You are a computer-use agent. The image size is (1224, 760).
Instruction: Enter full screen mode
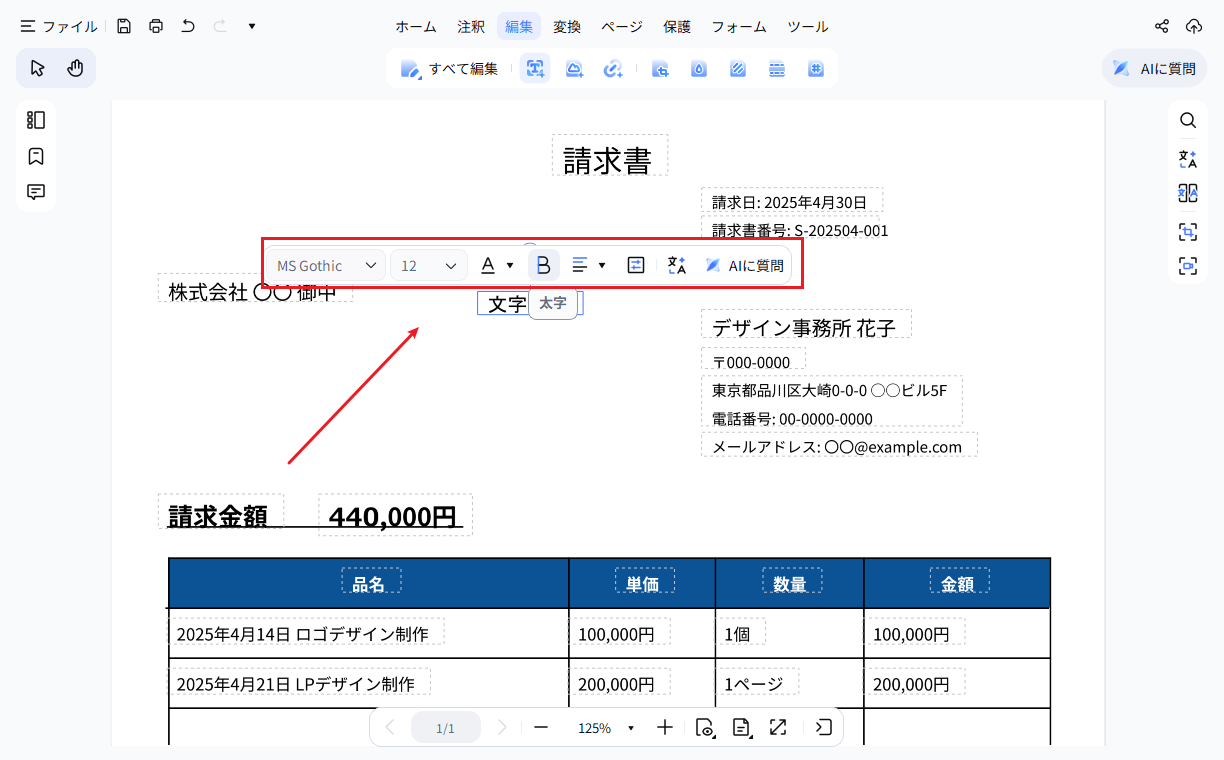pyautogui.click(x=778, y=728)
